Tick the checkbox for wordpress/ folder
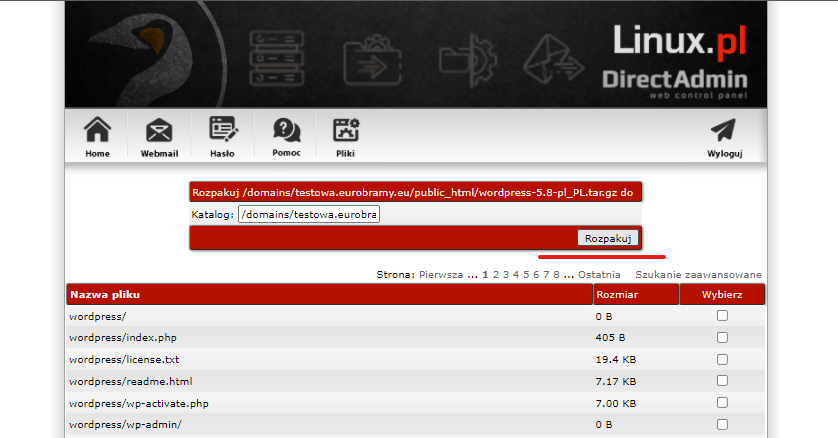Viewport: 838px width, 438px height. coord(722,316)
